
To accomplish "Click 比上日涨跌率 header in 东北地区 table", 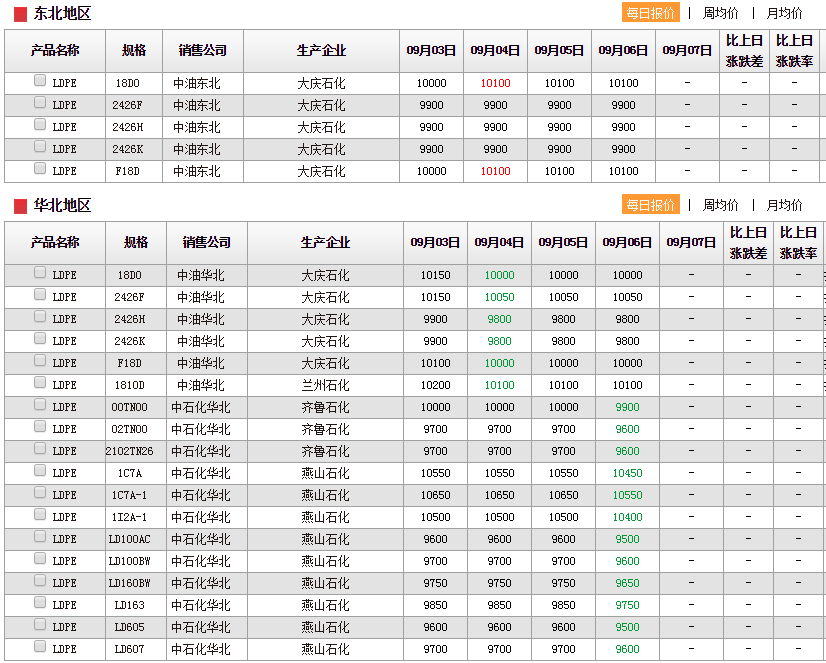I will coord(794,51).
